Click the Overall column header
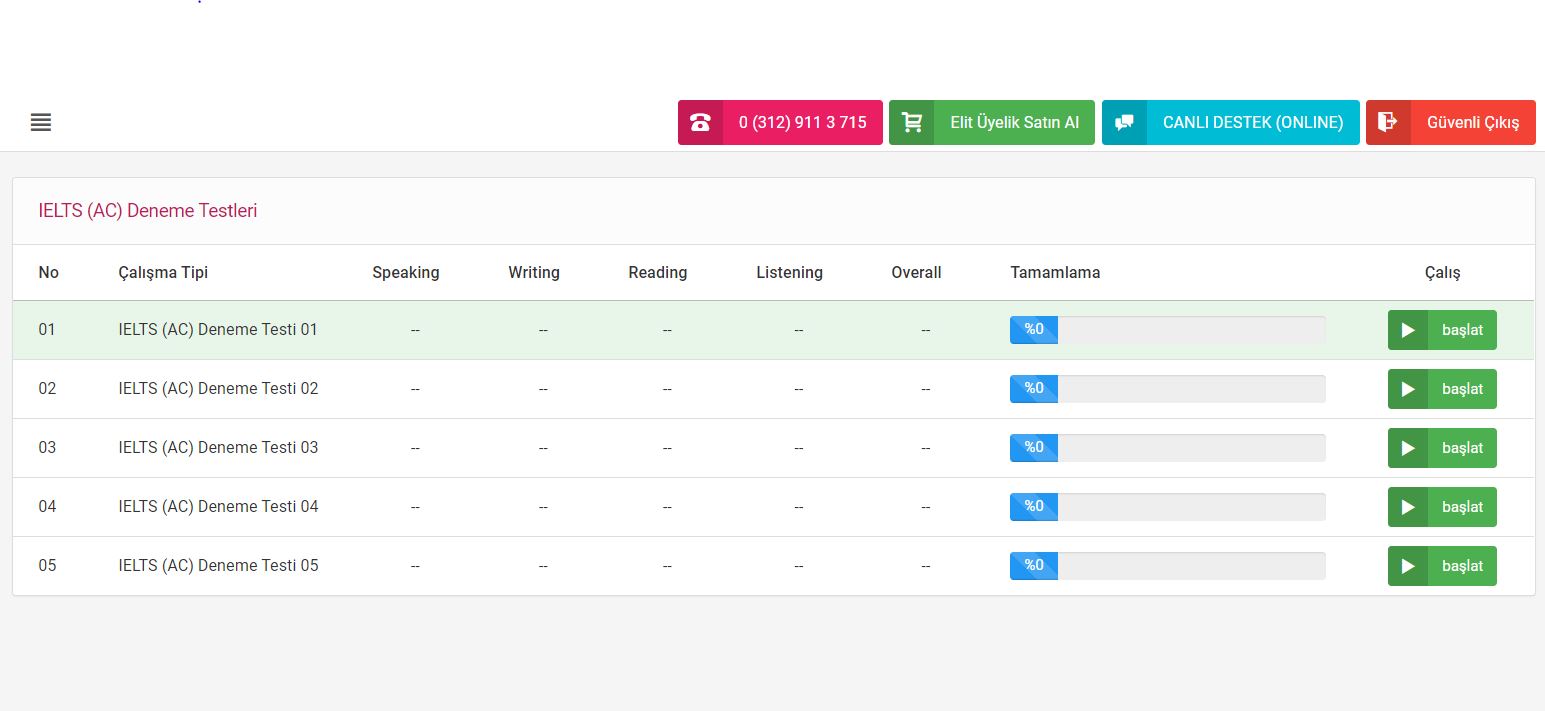The width and height of the screenshot is (1545, 711). coord(917,273)
